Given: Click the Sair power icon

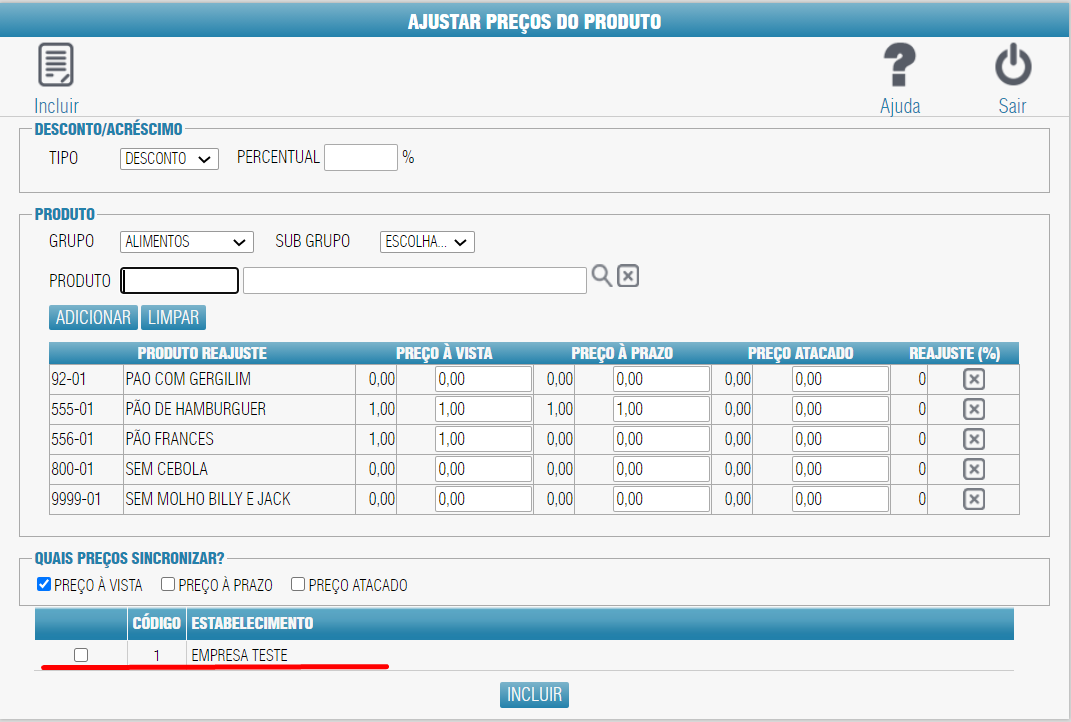Looking at the screenshot, I should pyautogui.click(x=1012, y=66).
